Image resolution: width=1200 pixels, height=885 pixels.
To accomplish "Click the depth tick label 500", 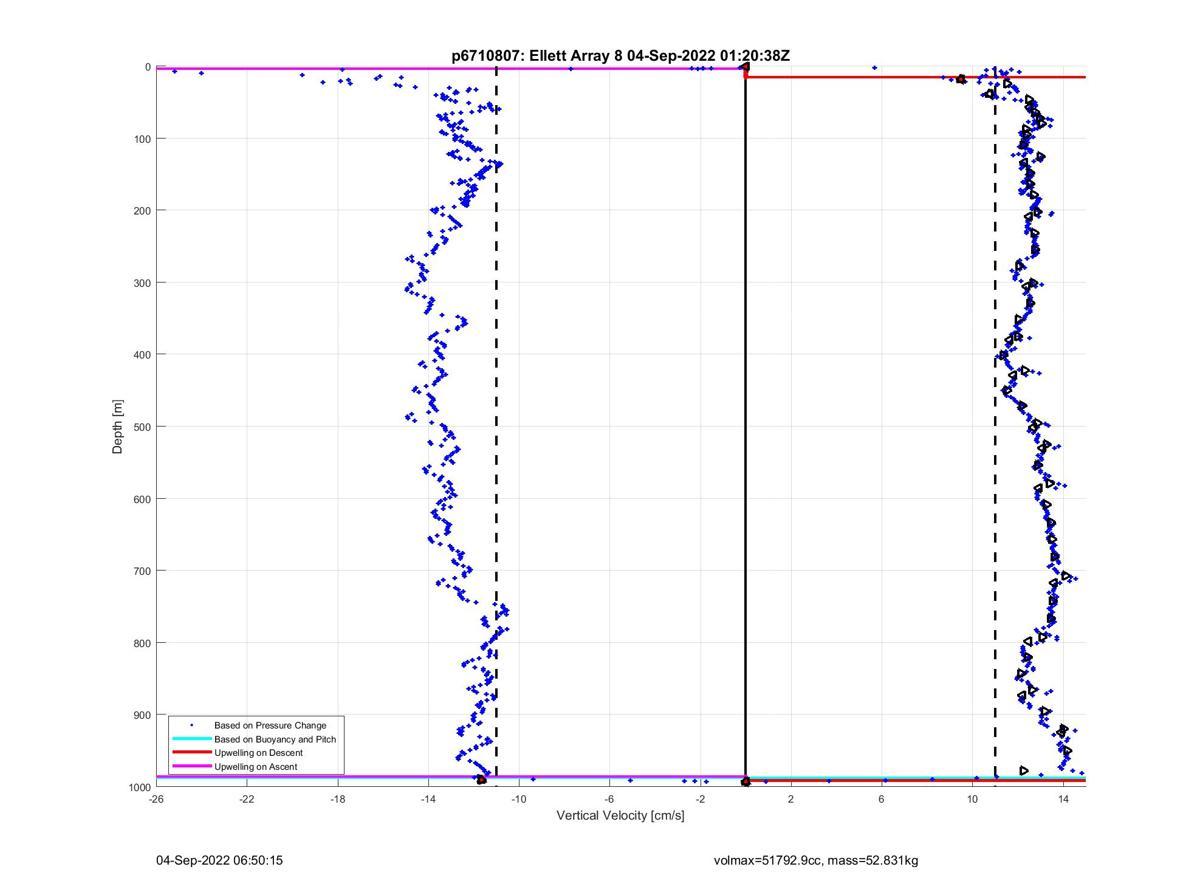I will pyautogui.click(x=142, y=427).
